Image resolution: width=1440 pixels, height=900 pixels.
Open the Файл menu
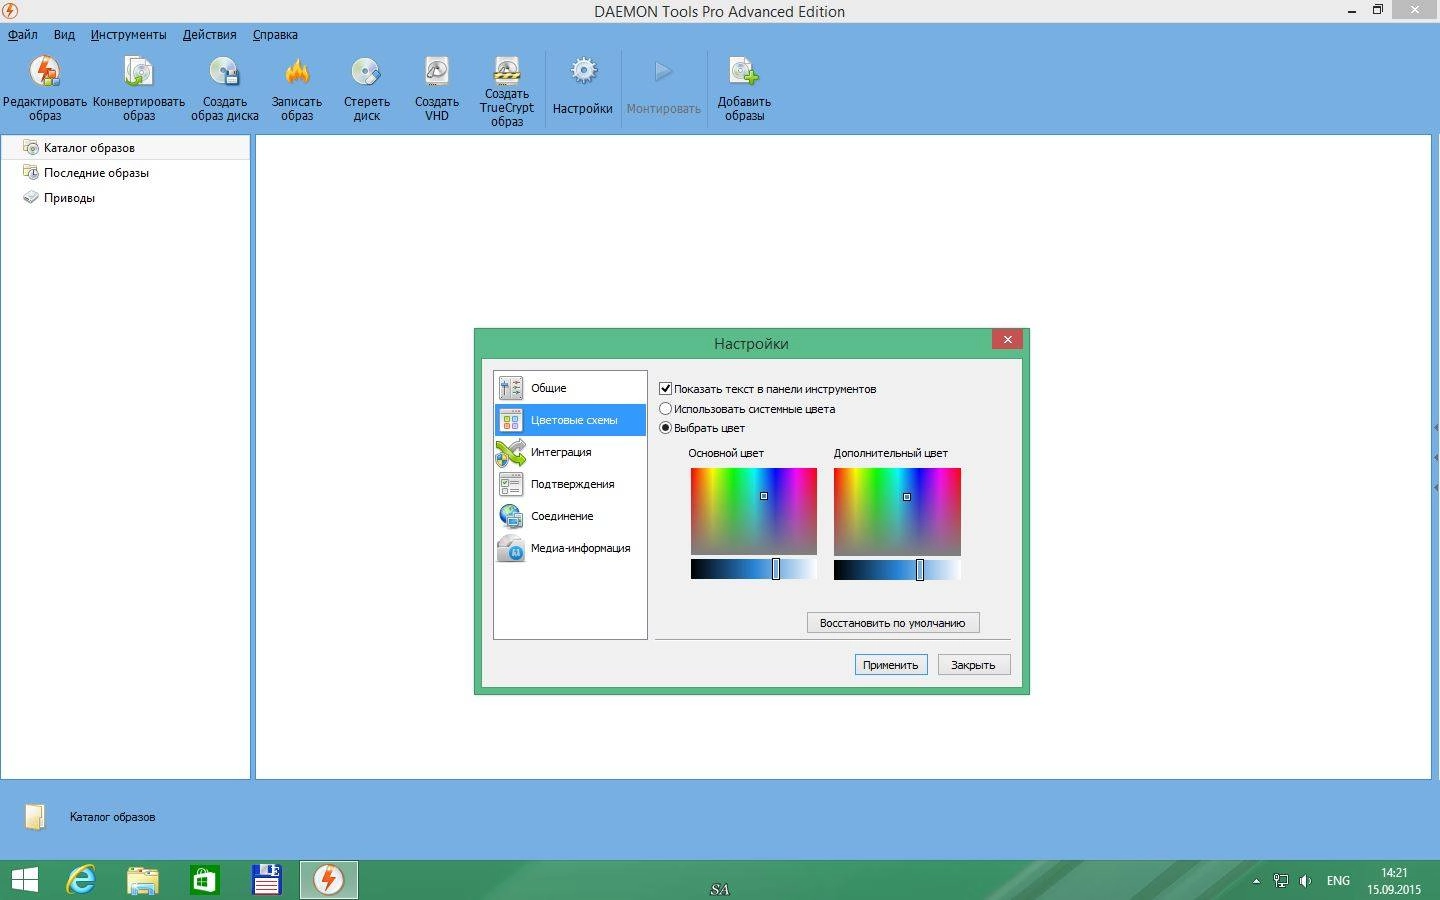[x=23, y=34]
